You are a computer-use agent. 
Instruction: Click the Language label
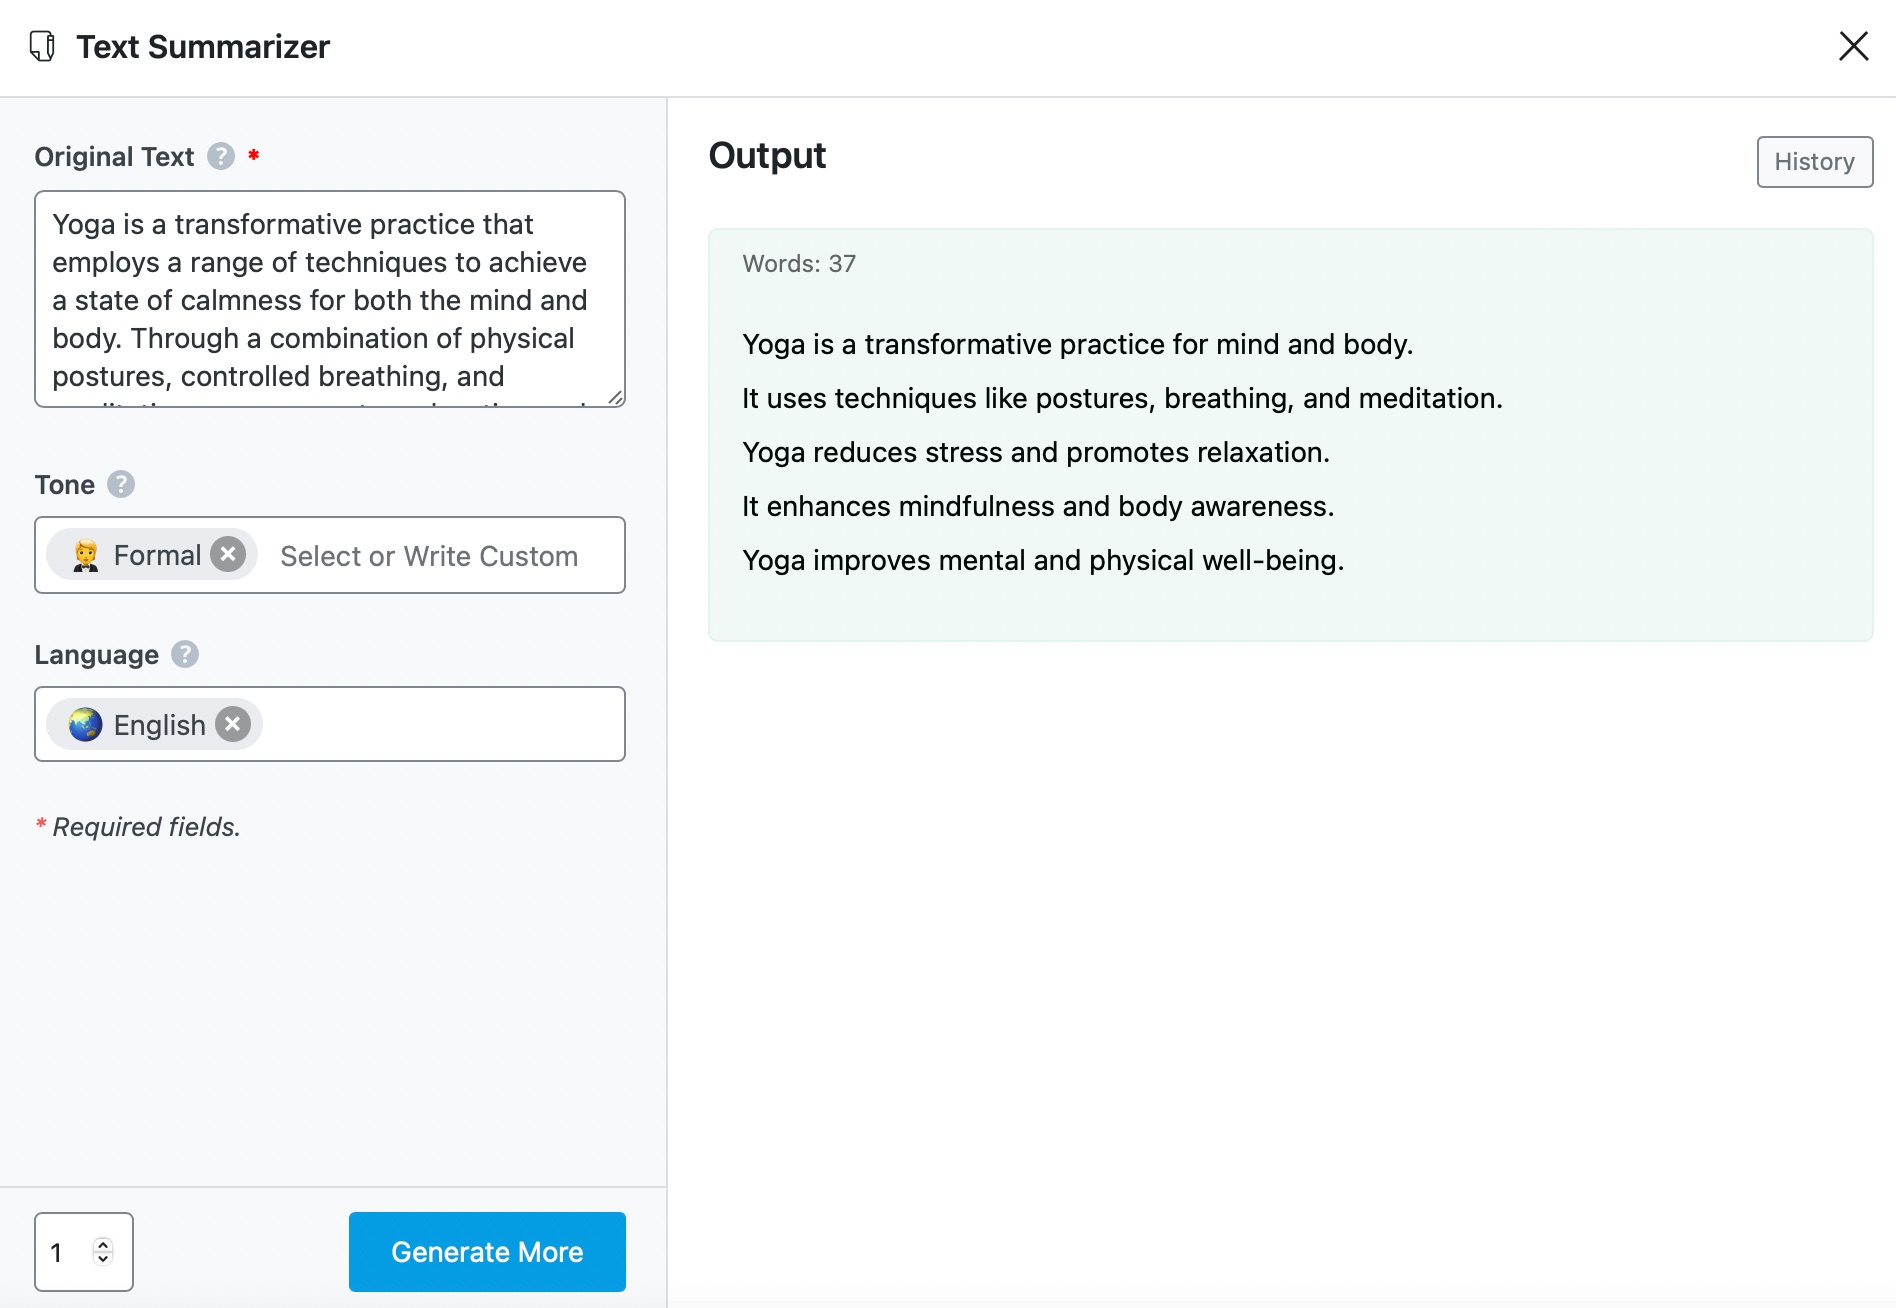[x=97, y=655]
